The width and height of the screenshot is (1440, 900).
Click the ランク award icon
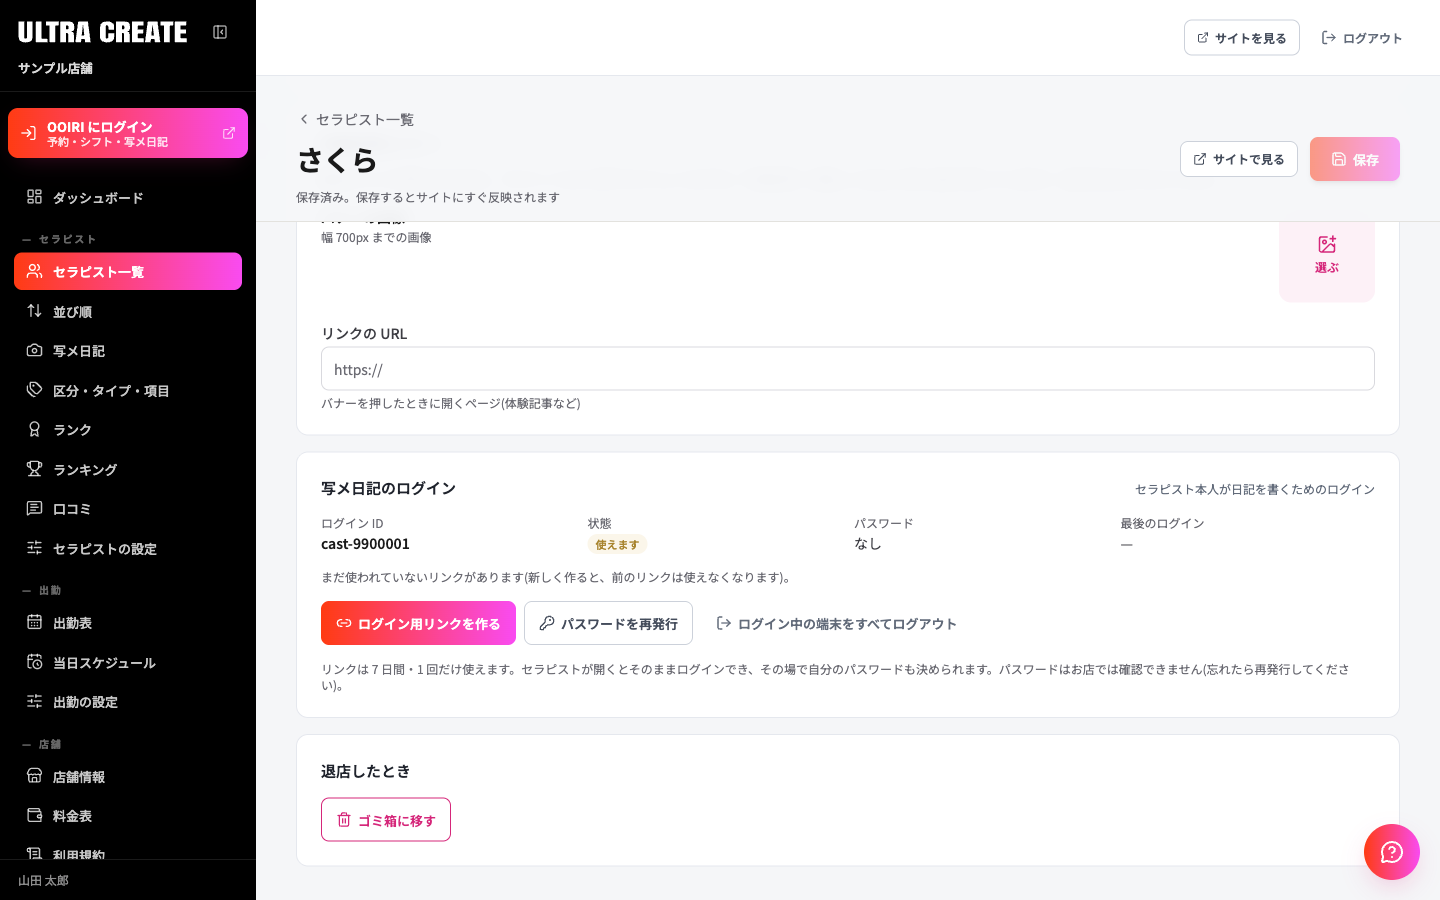(34, 429)
